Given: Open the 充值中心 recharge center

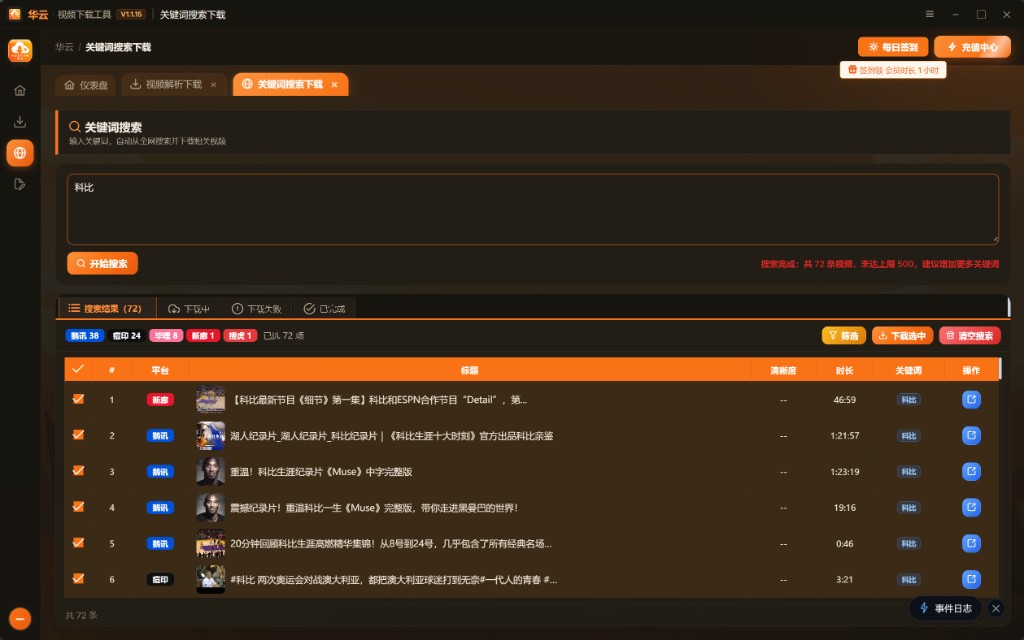Looking at the screenshot, I should (x=972, y=47).
